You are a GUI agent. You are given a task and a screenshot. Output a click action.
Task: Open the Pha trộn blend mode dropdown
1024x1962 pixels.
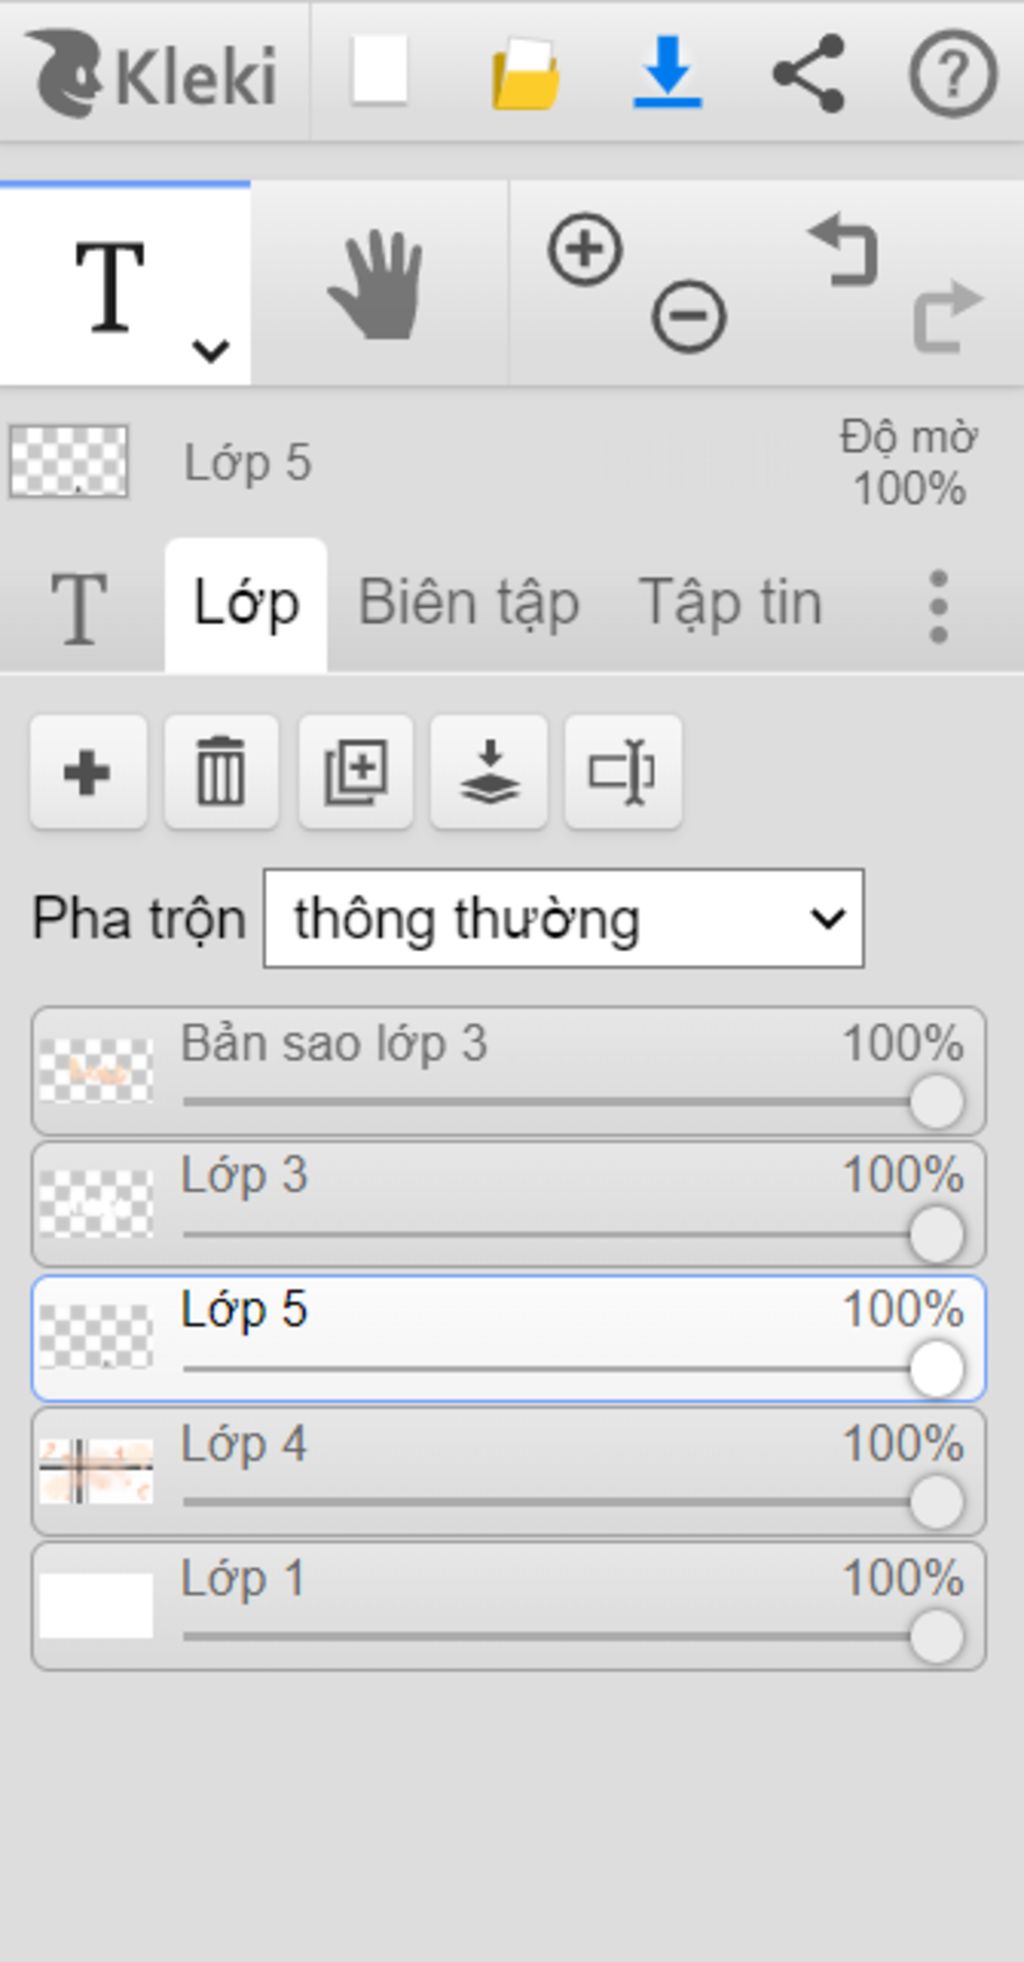[563, 918]
